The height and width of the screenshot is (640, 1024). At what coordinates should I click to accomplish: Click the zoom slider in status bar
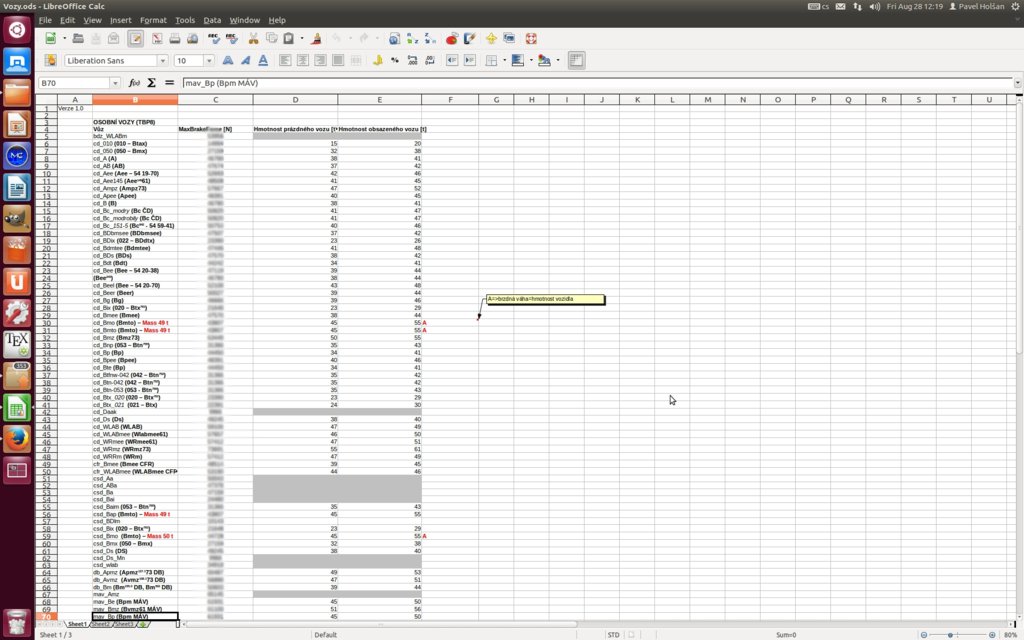tap(949, 634)
